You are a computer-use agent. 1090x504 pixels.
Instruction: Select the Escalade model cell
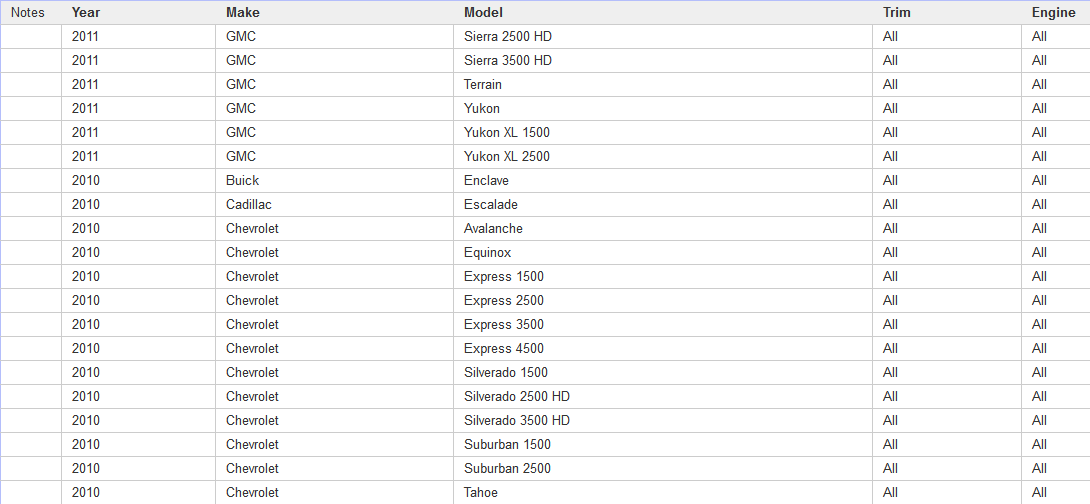491,205
